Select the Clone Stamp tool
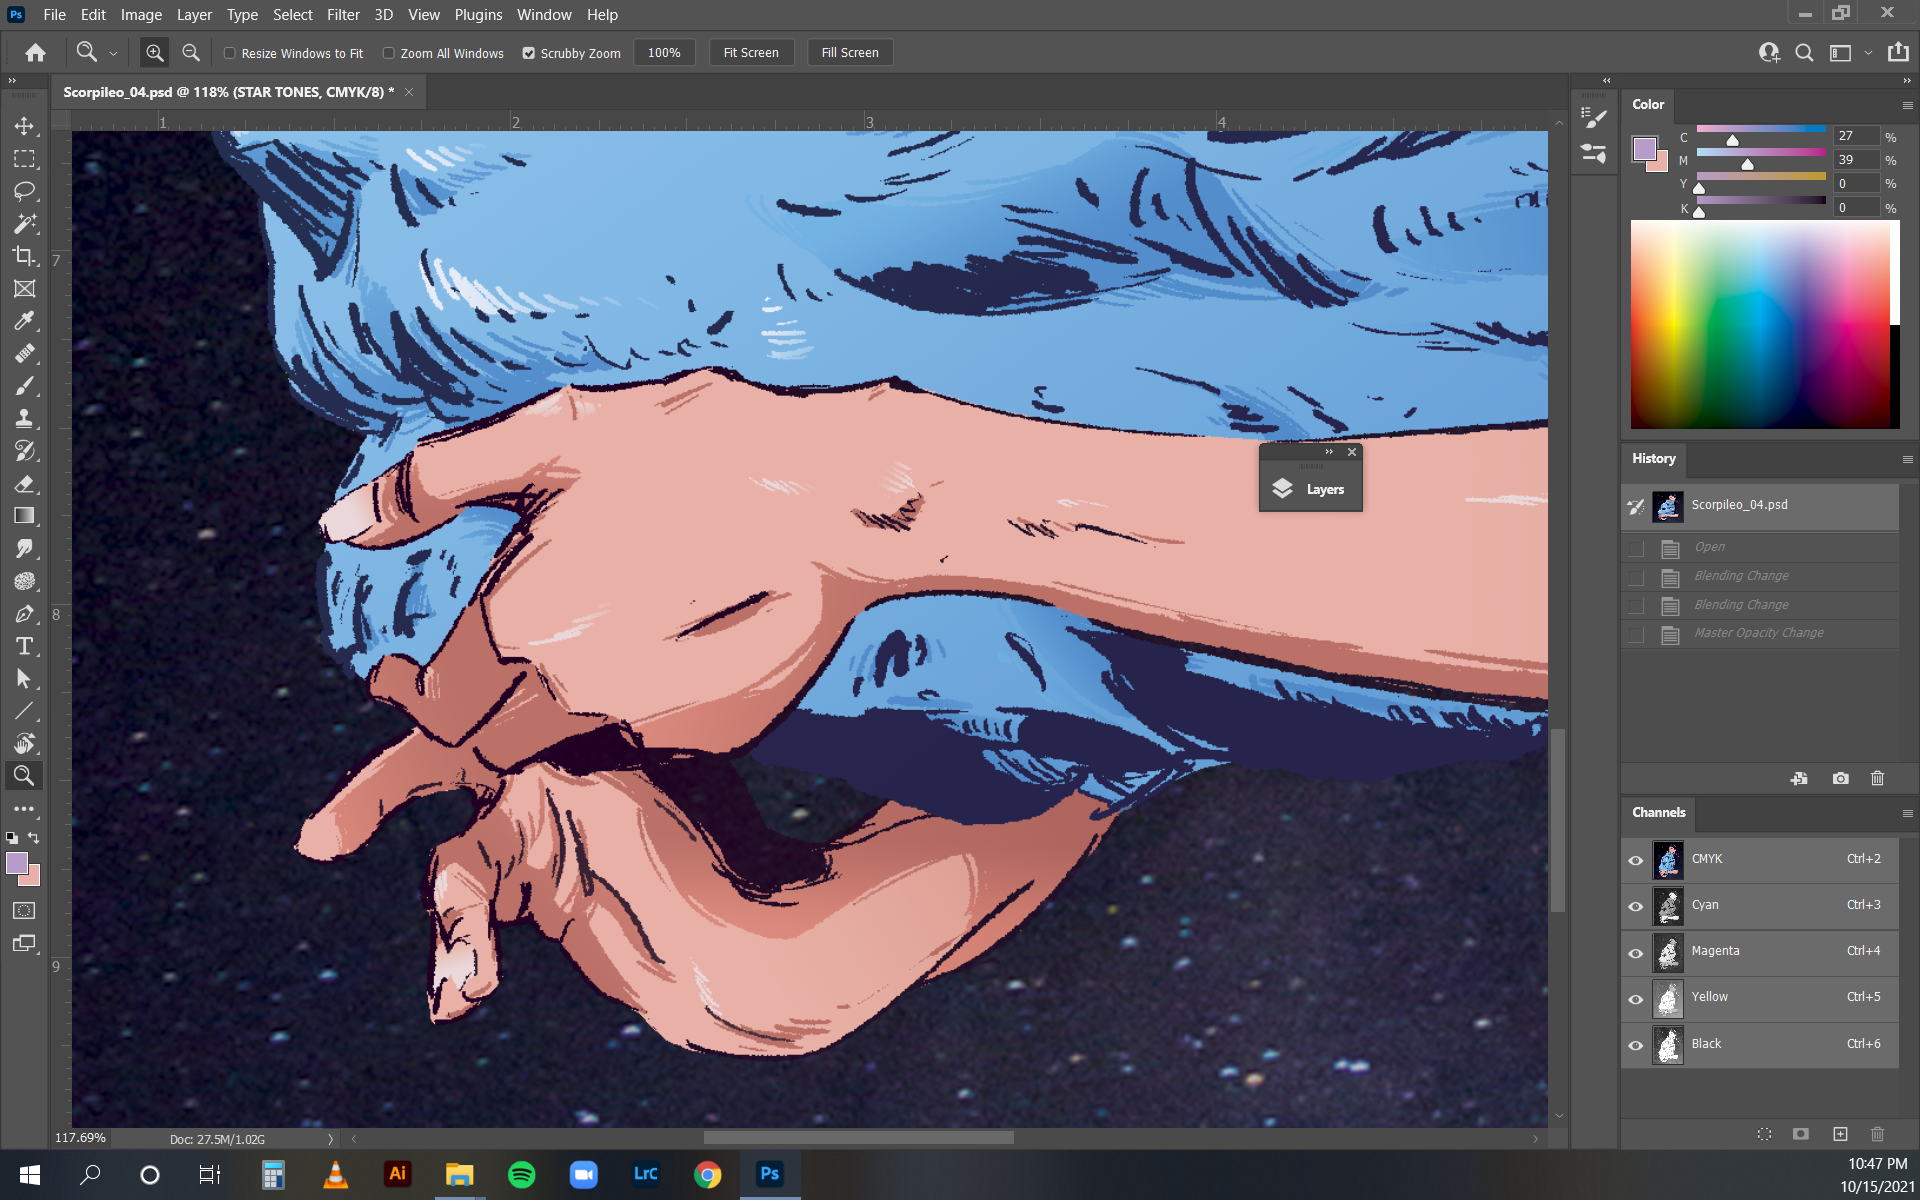 coord(24,418)
